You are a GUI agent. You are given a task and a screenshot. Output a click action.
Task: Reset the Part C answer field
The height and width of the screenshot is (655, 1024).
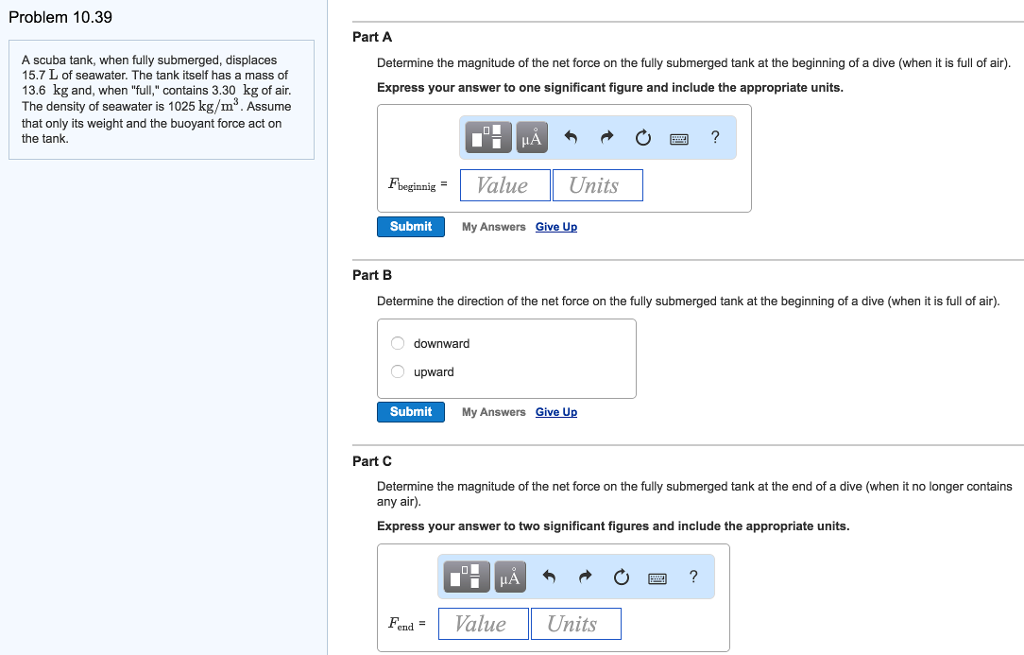click(x=622, y=577)
